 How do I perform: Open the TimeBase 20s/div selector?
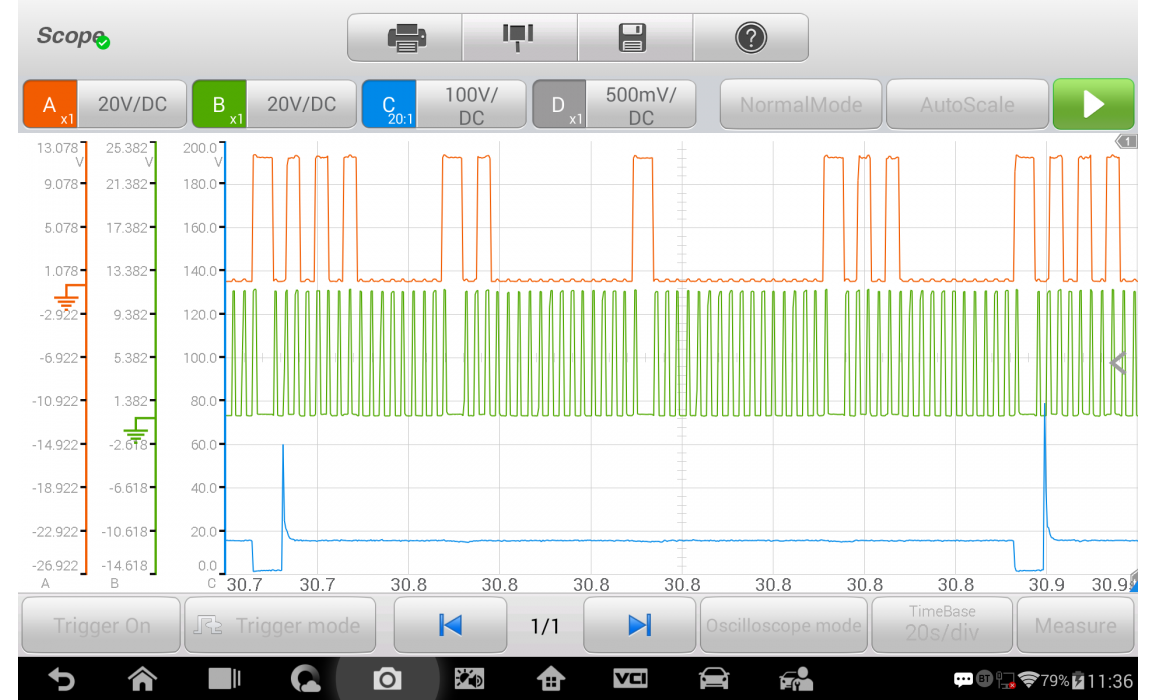[x=940, y=625]
